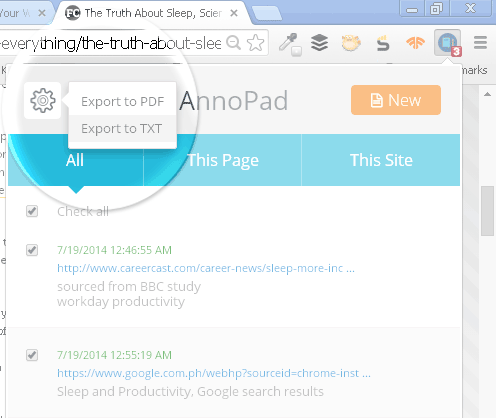Open the google.com.ph webhp note link
The height and width of the screenshot is (418, 496).
point(214,373)
